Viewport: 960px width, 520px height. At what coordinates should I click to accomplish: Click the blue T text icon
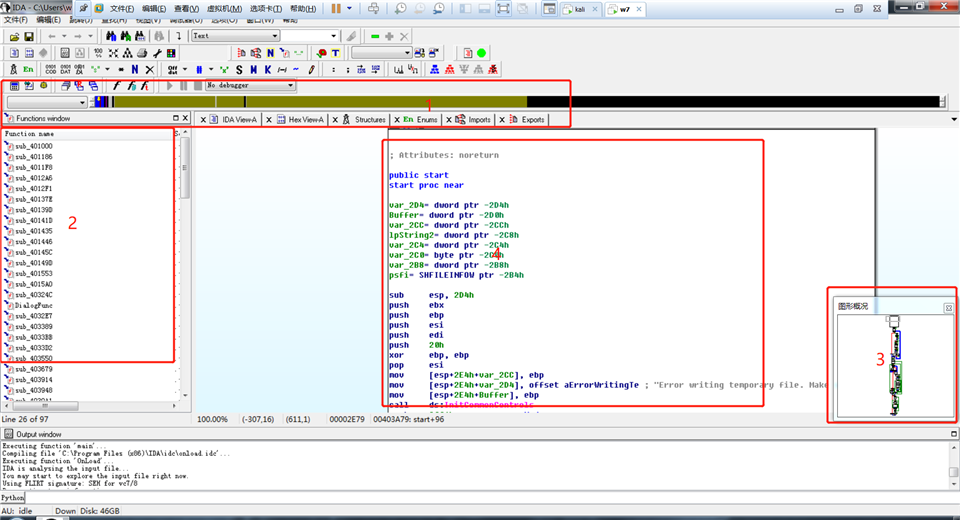pyautogui.click(x=336, y=53)
